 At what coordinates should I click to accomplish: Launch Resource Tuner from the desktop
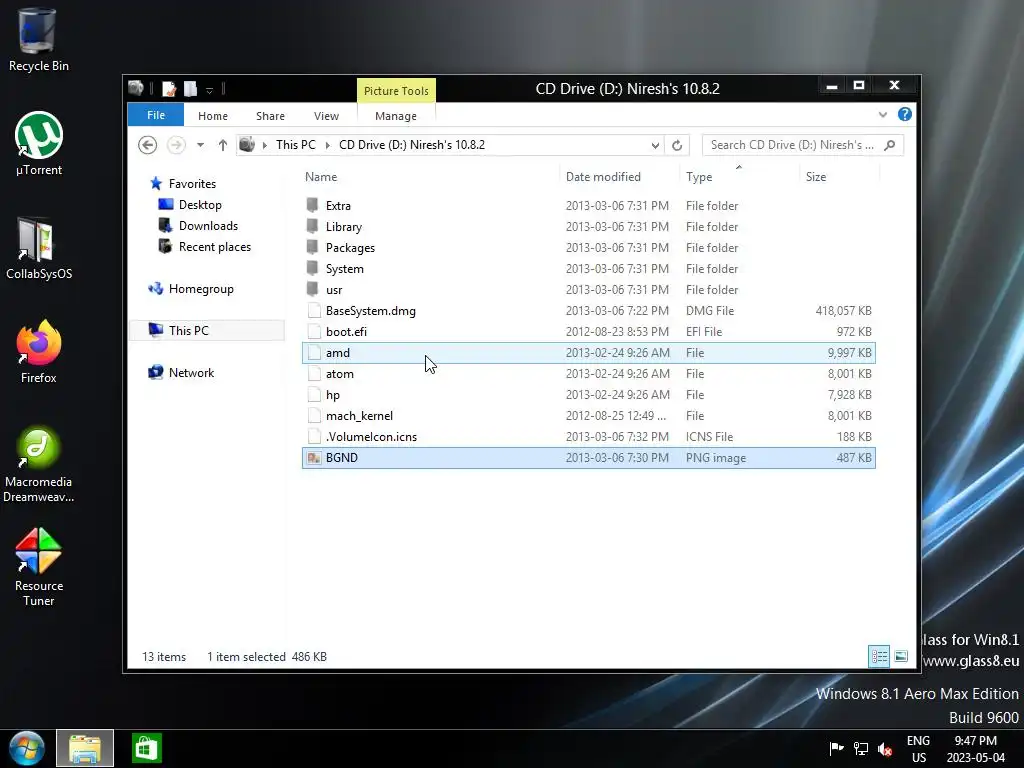(x=39, y=568)
